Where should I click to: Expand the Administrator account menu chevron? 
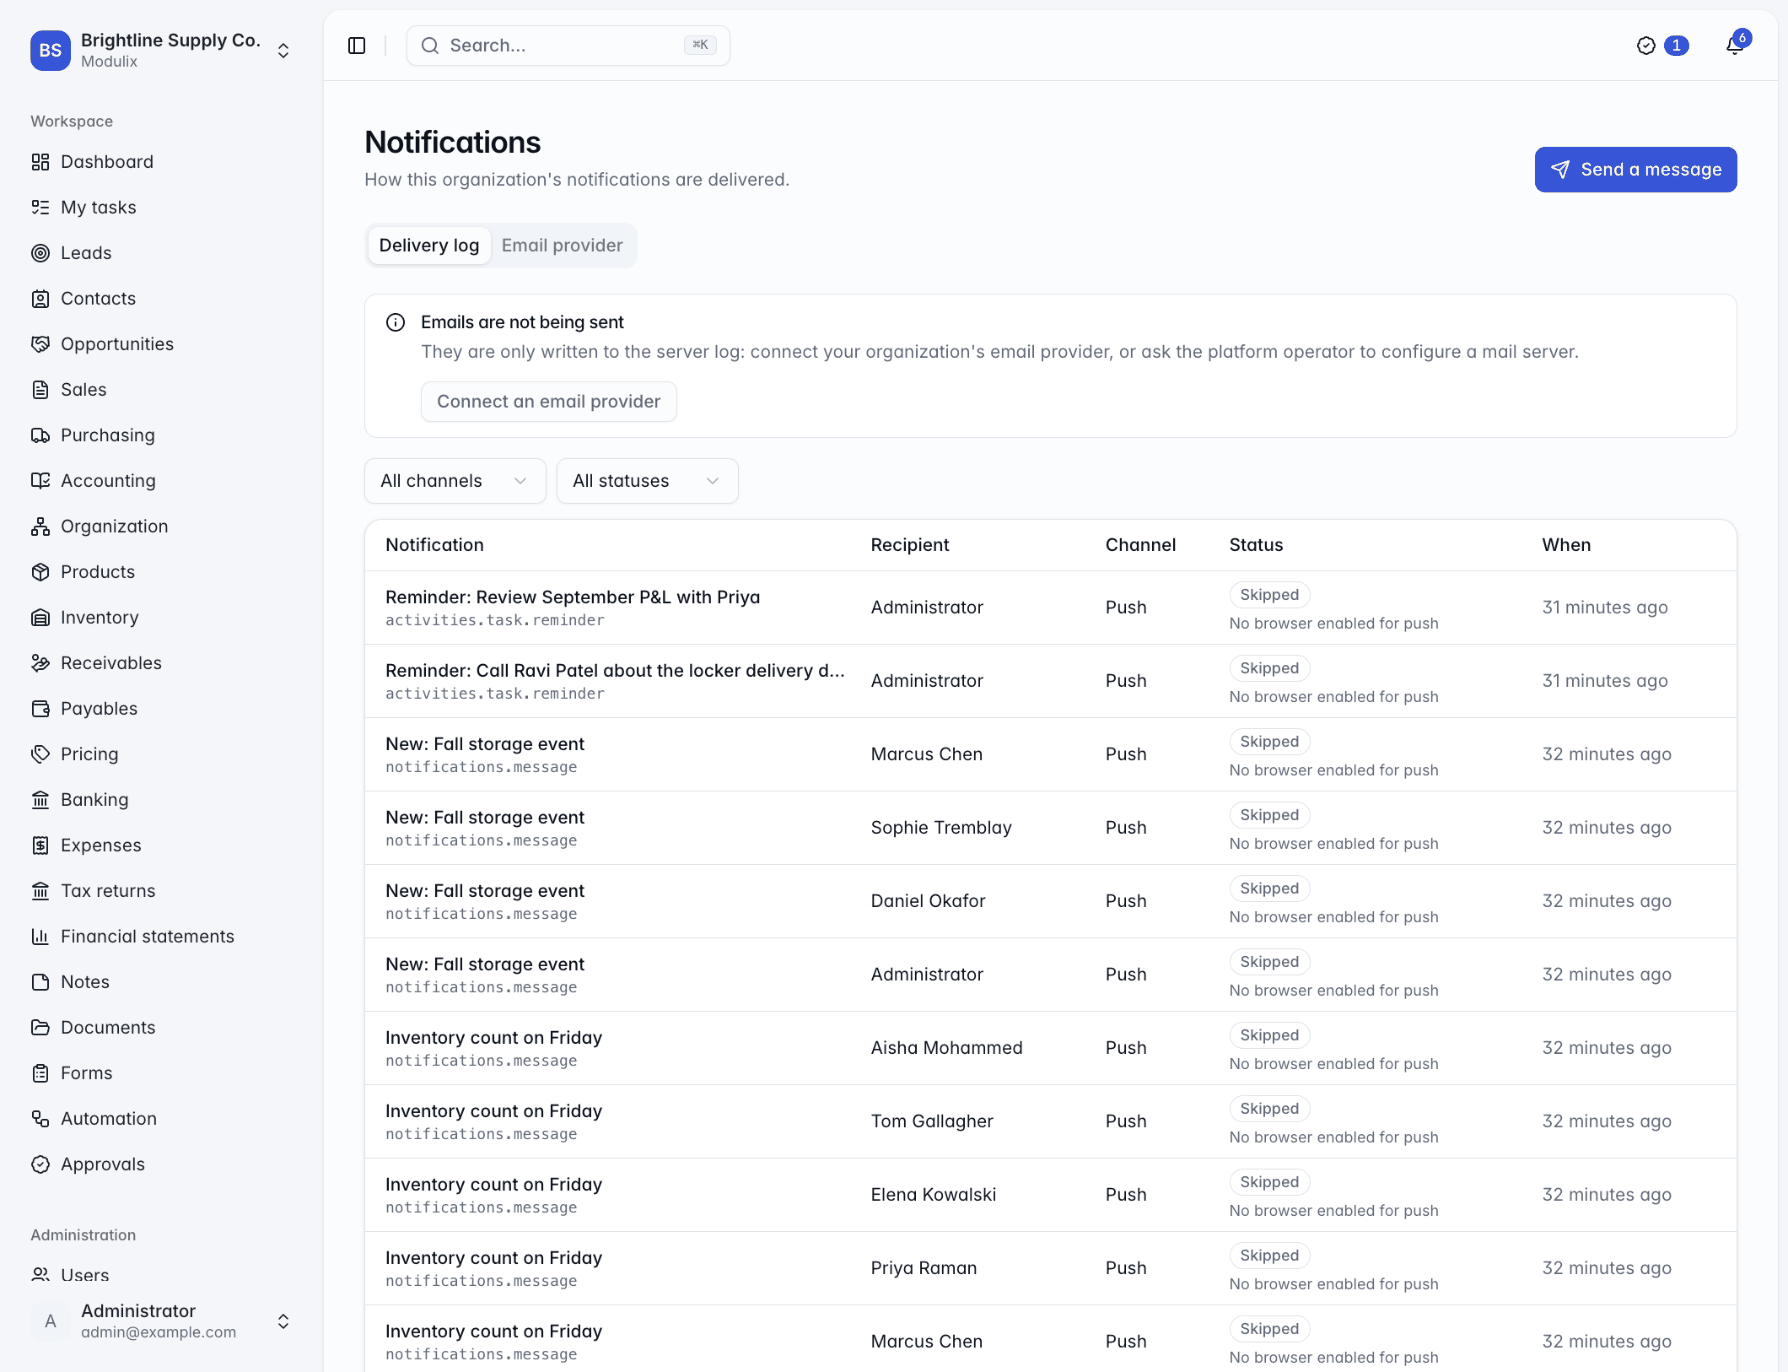[x=283, y=1321]
